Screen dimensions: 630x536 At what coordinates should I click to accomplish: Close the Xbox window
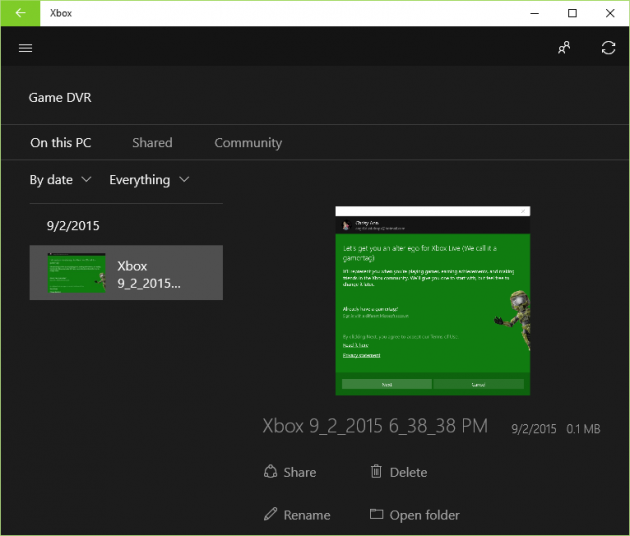click(x=610, y=13)
